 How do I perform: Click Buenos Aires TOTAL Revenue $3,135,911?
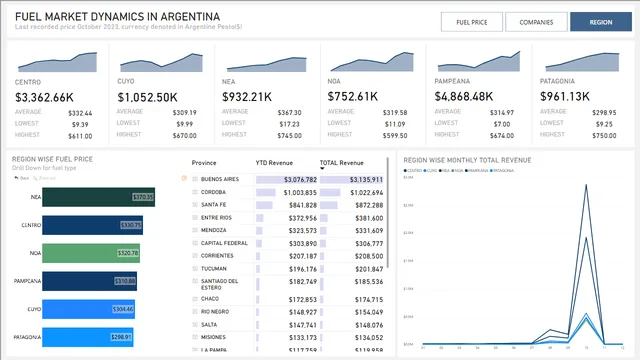click(x=366, y=180)
